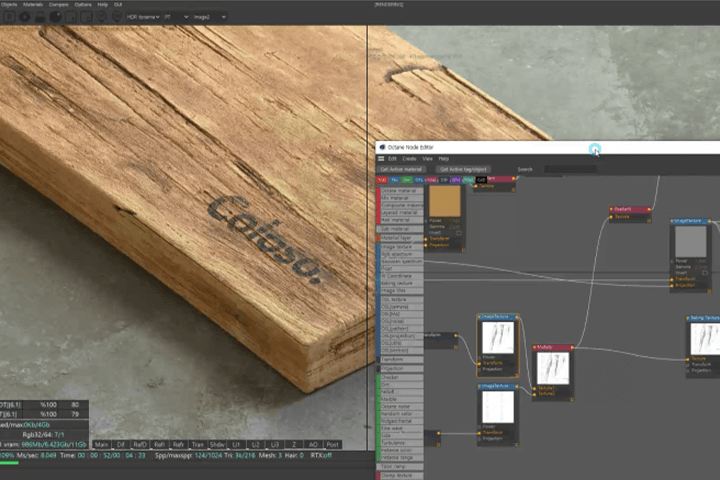The width and height of the screenshot is (720, 480).
Task: Toggle the green Gen node filter tag
Action: click(406, 180)
